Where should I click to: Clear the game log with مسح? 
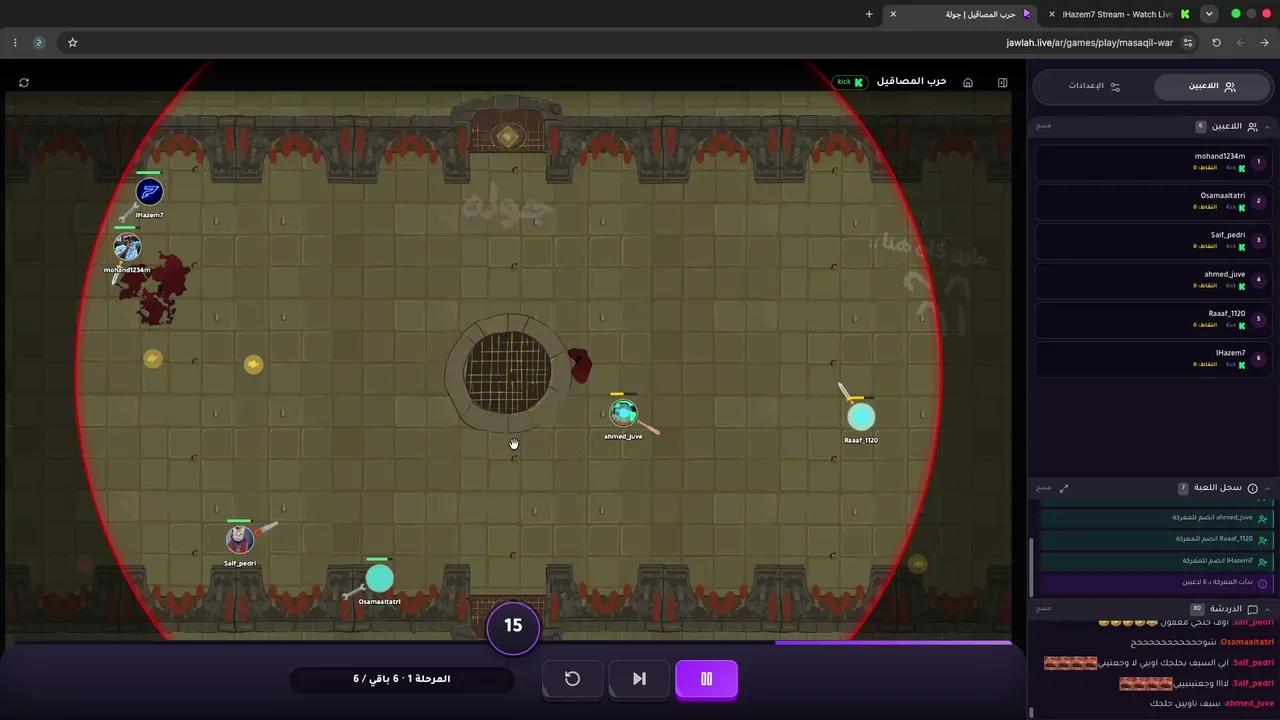point(1043,488)
